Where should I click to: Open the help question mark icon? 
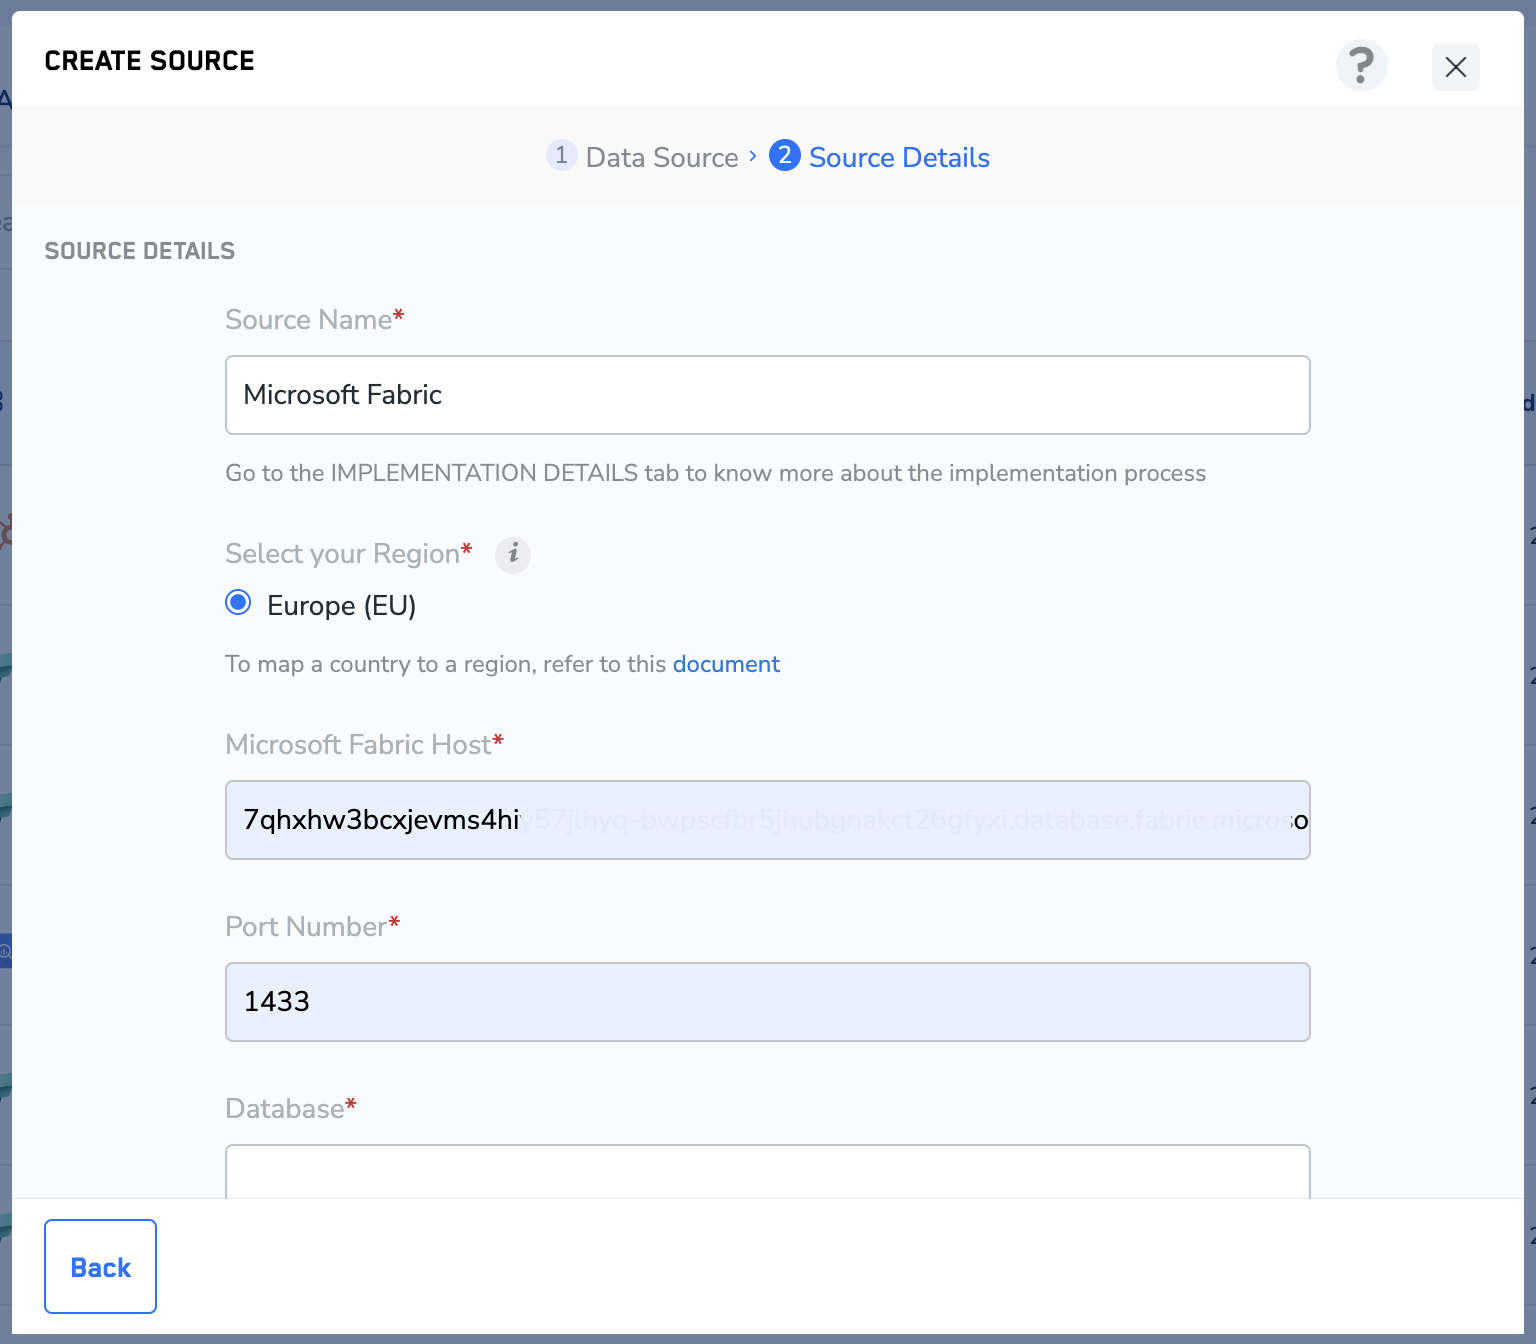click(1361, 66)
